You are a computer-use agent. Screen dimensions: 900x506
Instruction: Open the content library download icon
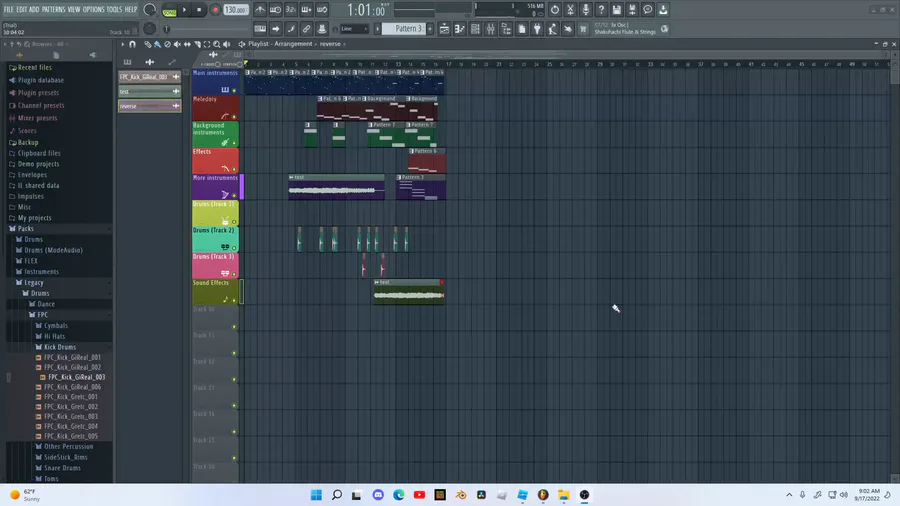click(663, 10)
